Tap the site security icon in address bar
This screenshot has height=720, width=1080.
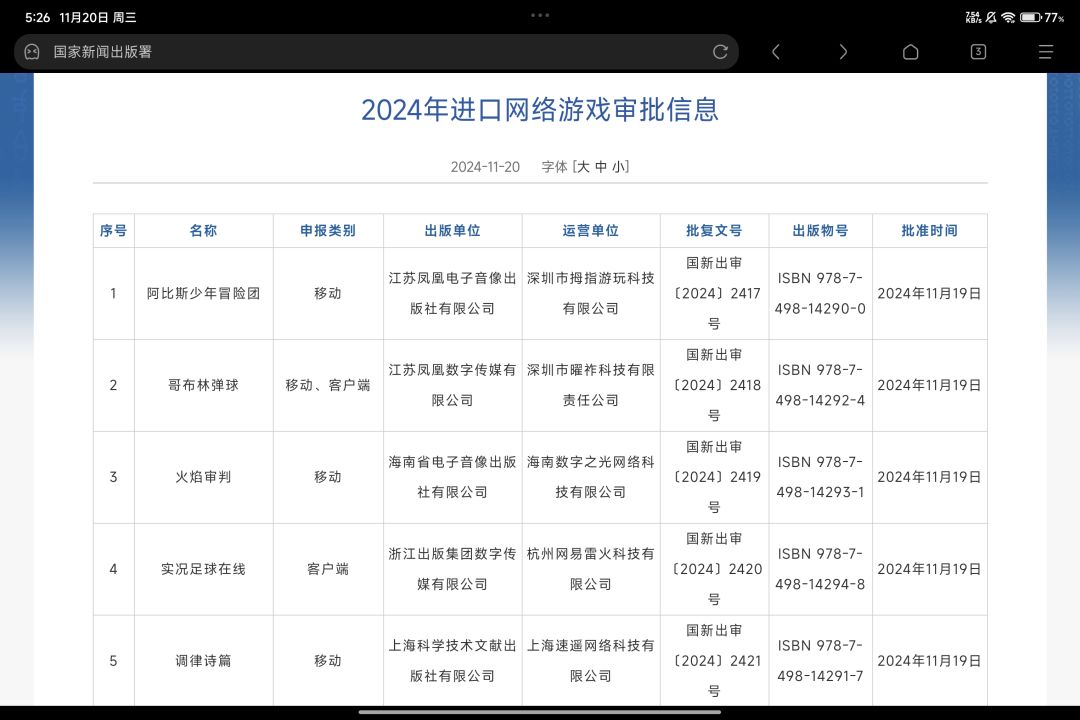(x=32, y=52)
